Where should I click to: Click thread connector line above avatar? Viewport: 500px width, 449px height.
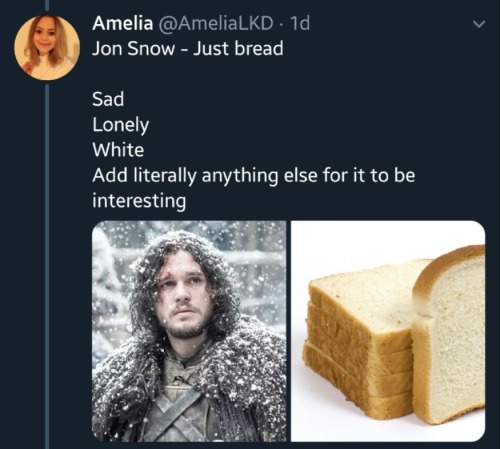point(47,5)
